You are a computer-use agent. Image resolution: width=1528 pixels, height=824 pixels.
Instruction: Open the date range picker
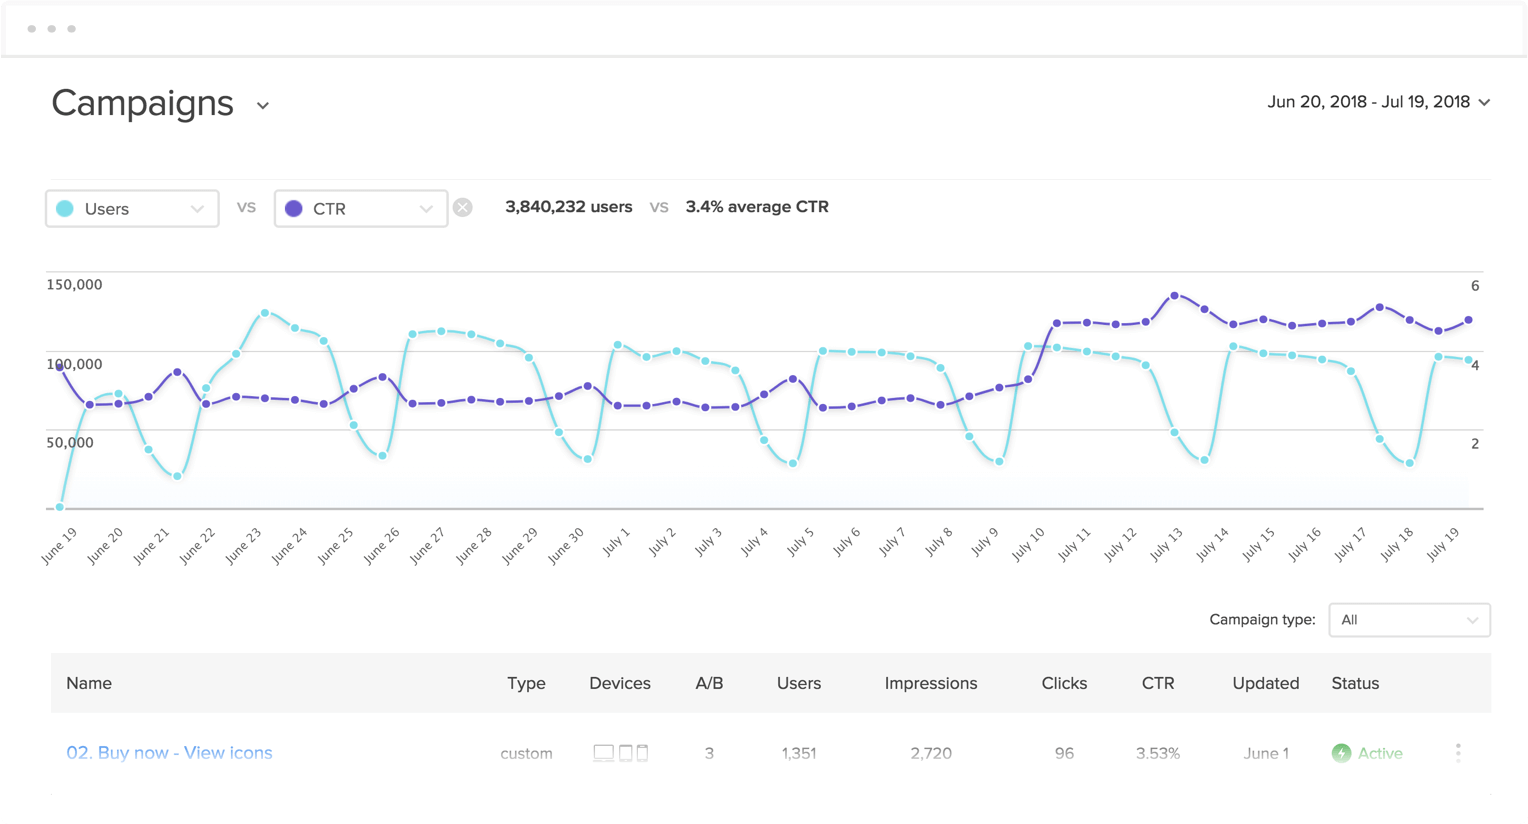(x=1378, y=102)
